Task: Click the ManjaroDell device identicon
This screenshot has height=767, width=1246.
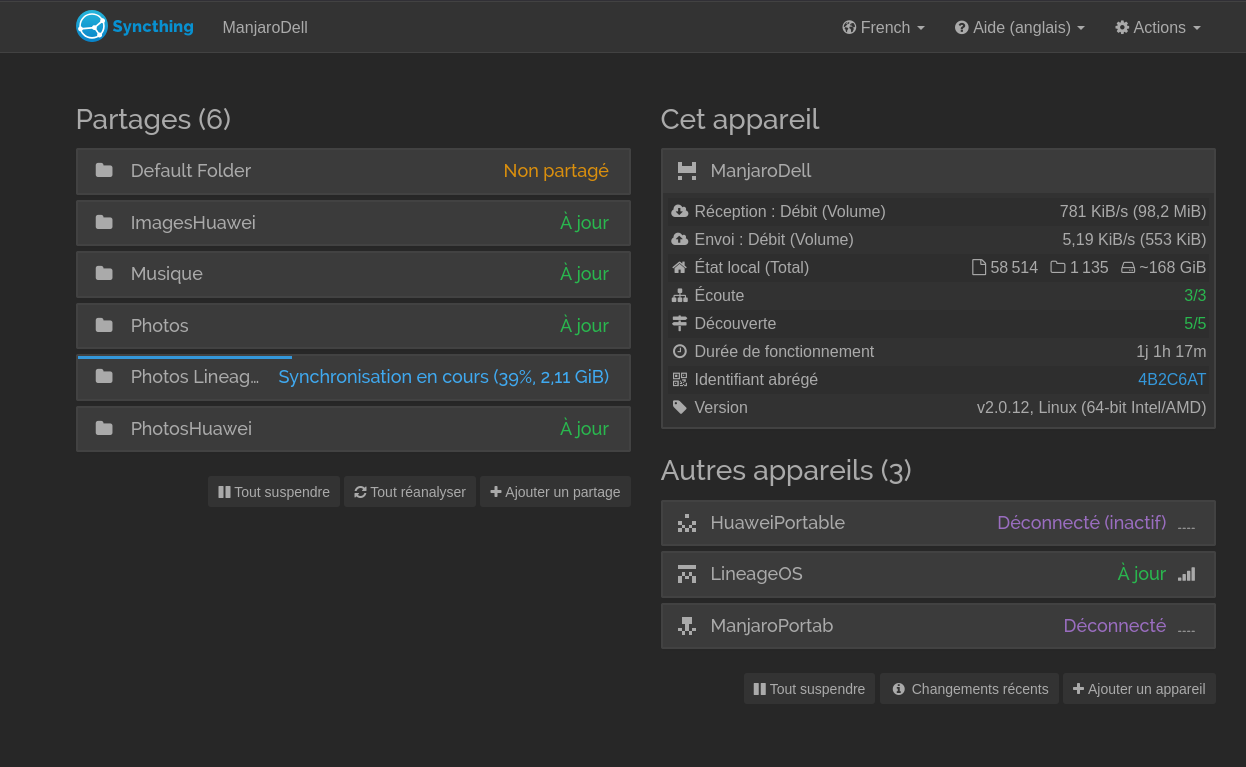Action: click(x=686, y=171)
